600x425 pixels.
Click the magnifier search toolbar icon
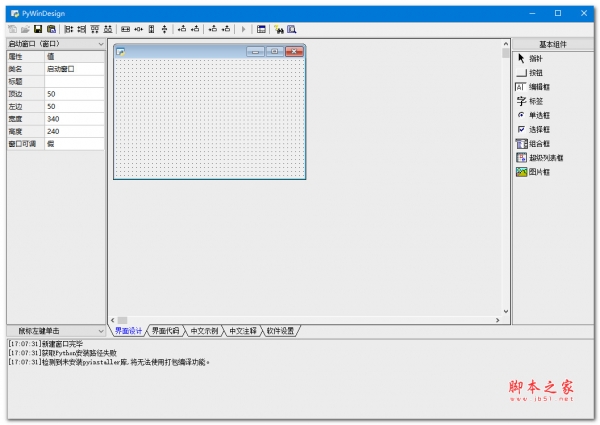pyautogui.click(x=292, y=29)
